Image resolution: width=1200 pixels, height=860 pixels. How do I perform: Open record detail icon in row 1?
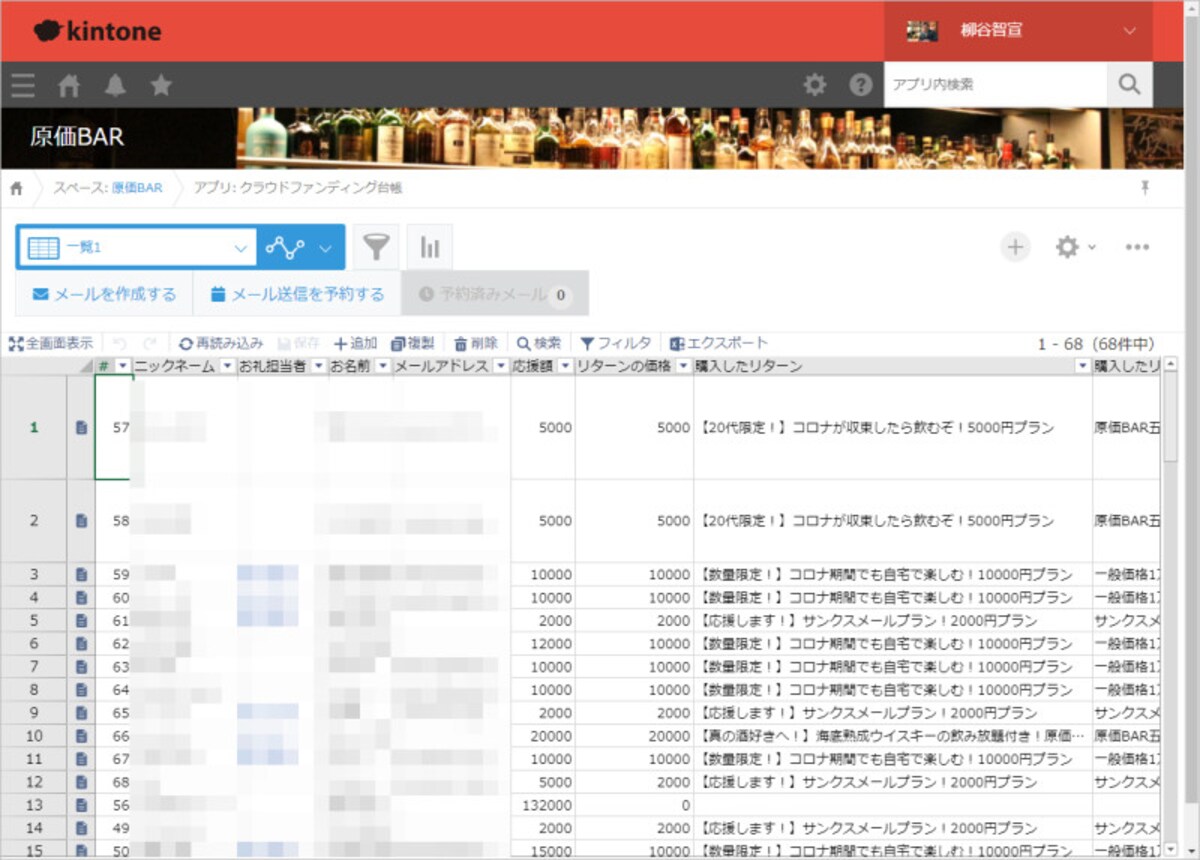[81, 428]
